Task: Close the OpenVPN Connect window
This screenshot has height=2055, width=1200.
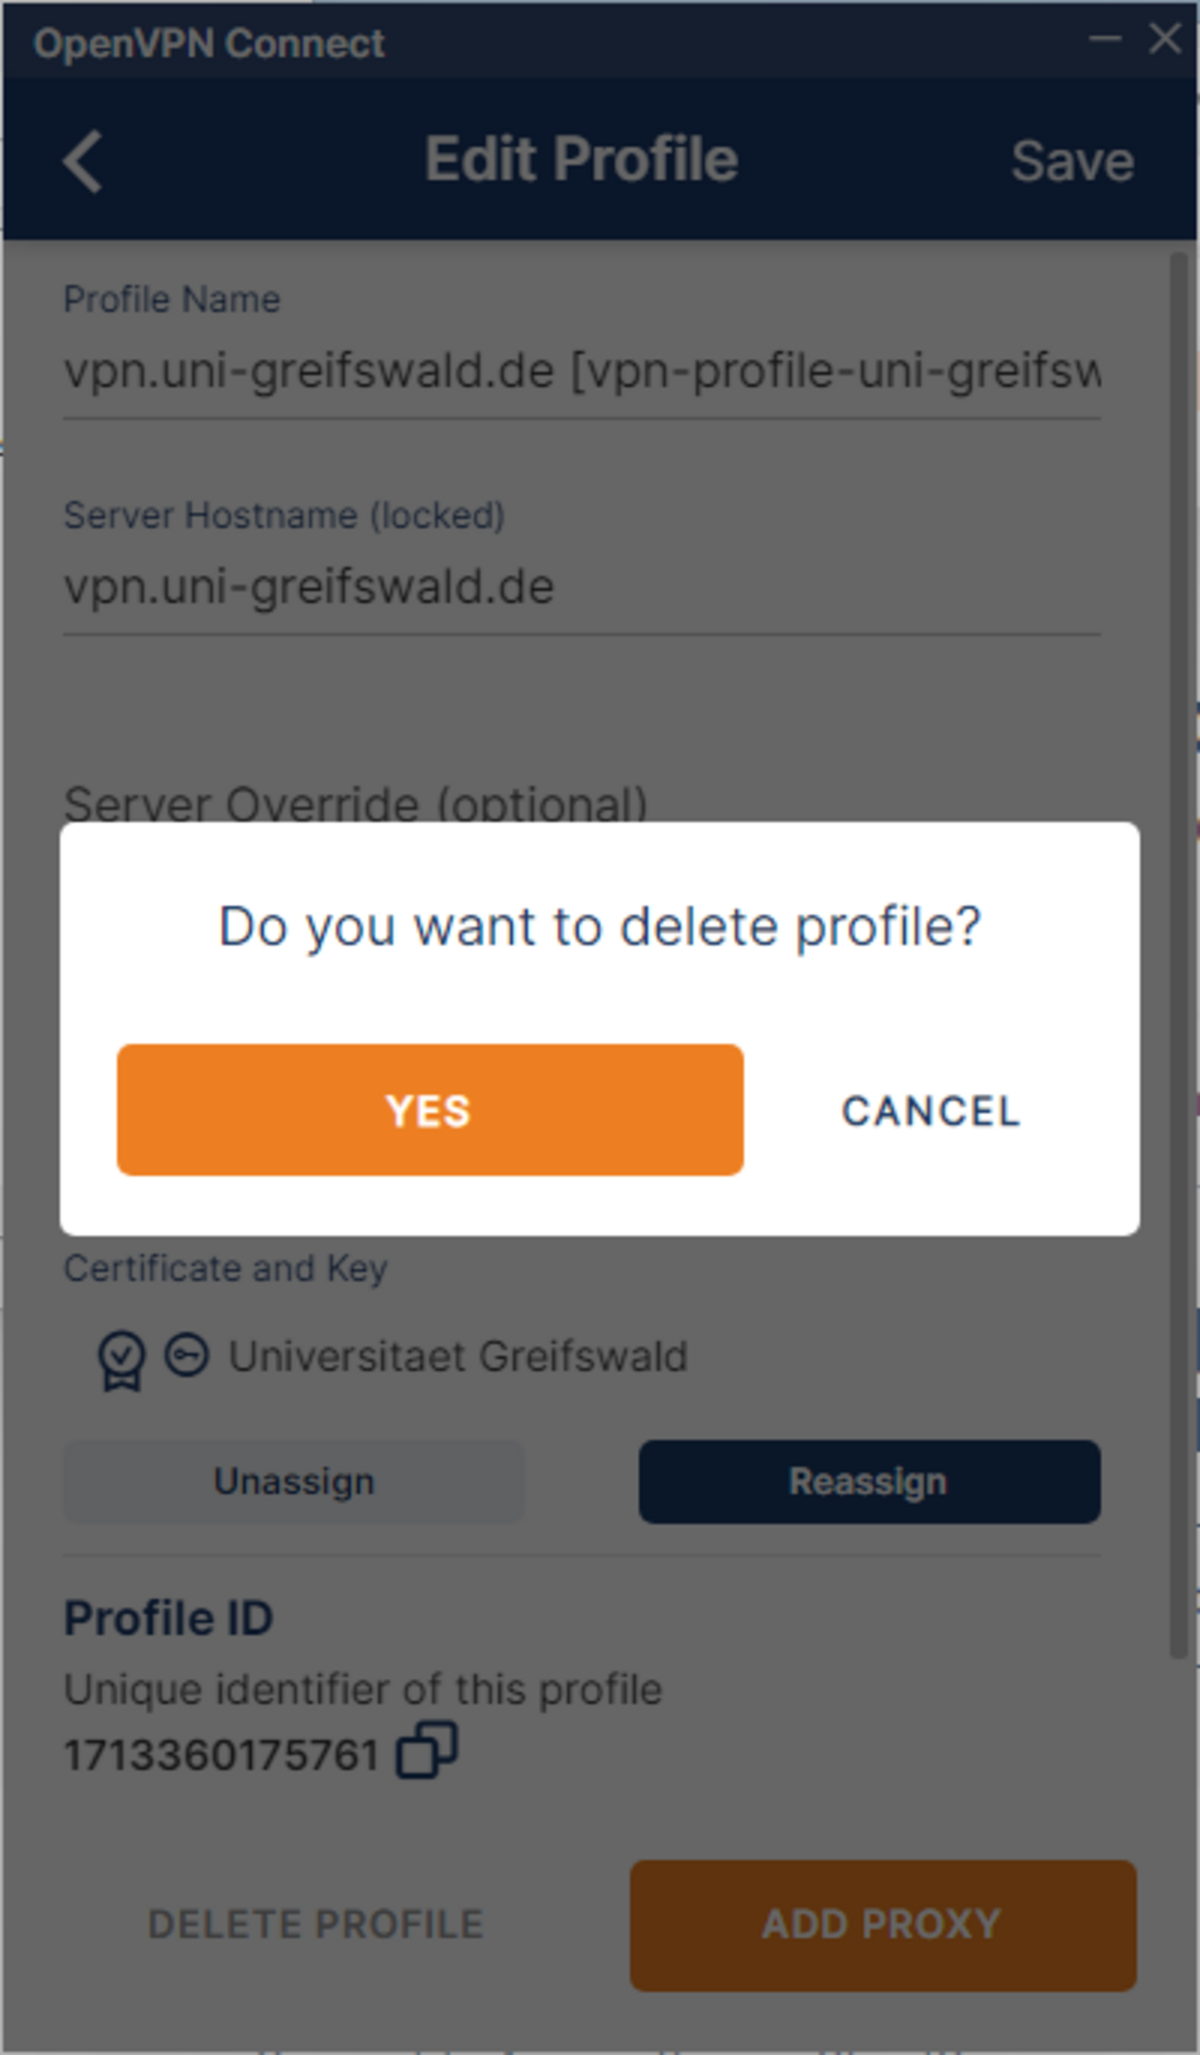Action: [1165, 39]
